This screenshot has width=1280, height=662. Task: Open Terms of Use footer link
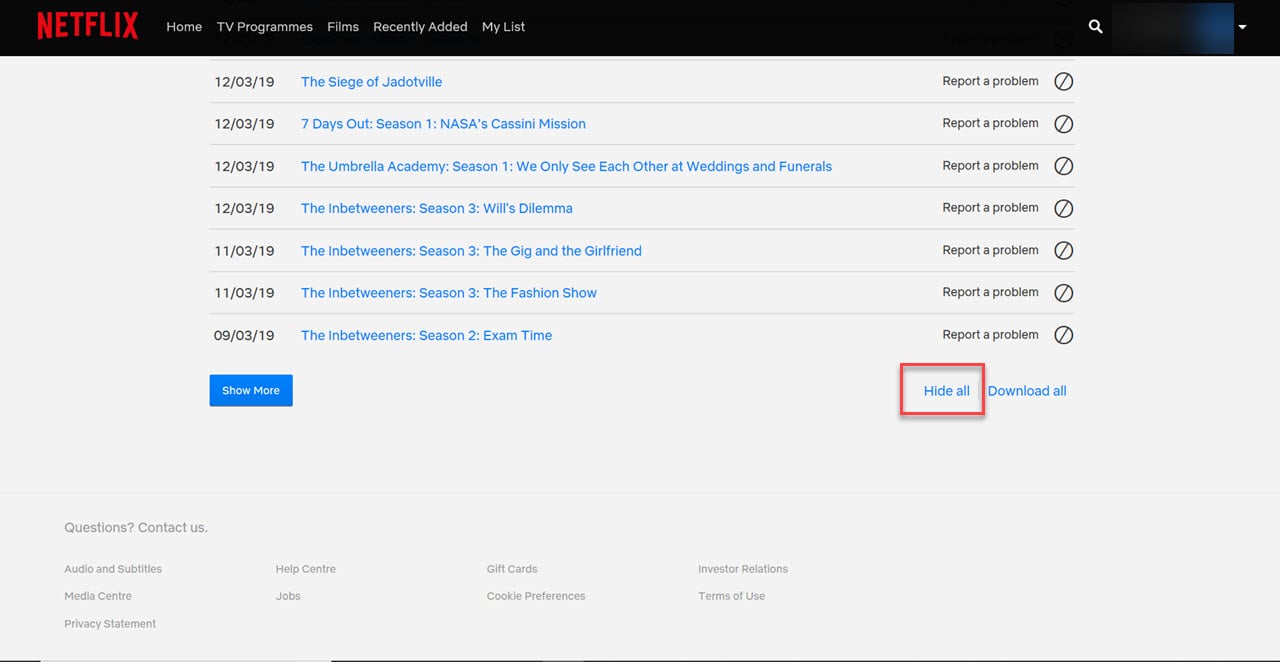[x=732, y=596]
